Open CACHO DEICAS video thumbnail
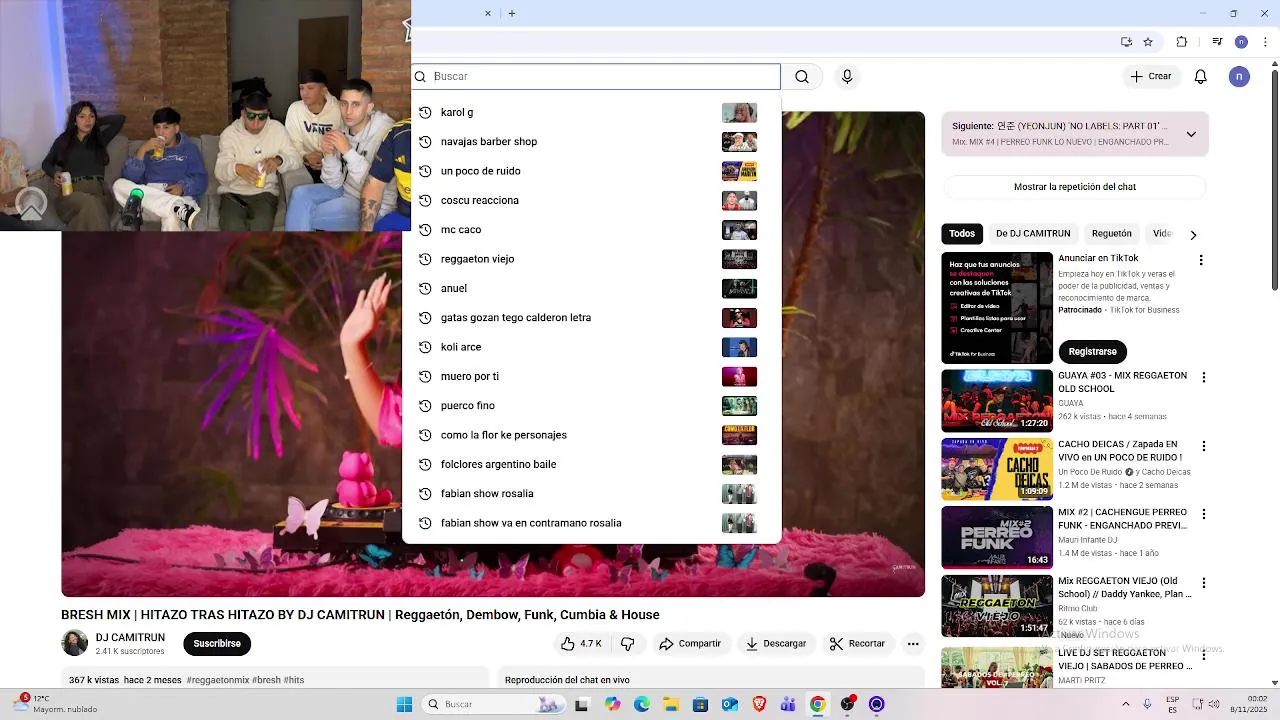This screenshot has width=1280, height=720. 997,469
